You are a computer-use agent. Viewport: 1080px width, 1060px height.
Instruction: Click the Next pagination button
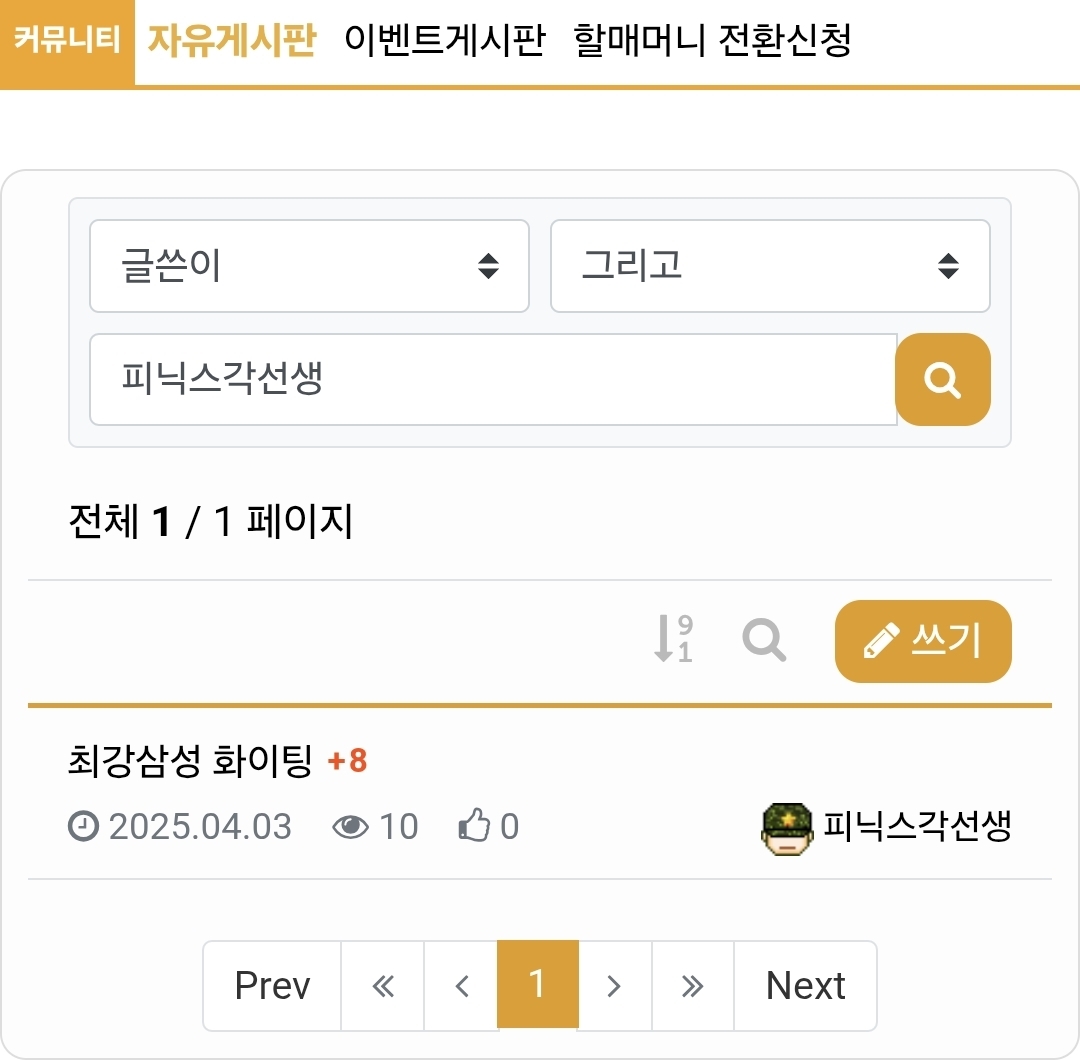805,986
